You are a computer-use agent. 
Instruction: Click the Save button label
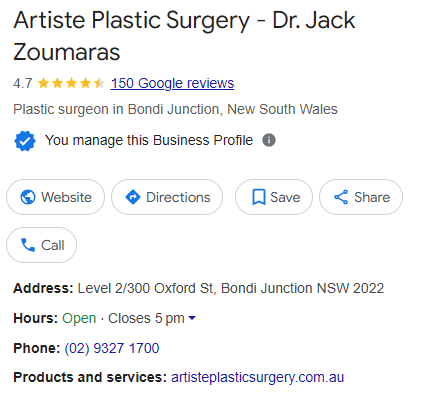(285, 197)
